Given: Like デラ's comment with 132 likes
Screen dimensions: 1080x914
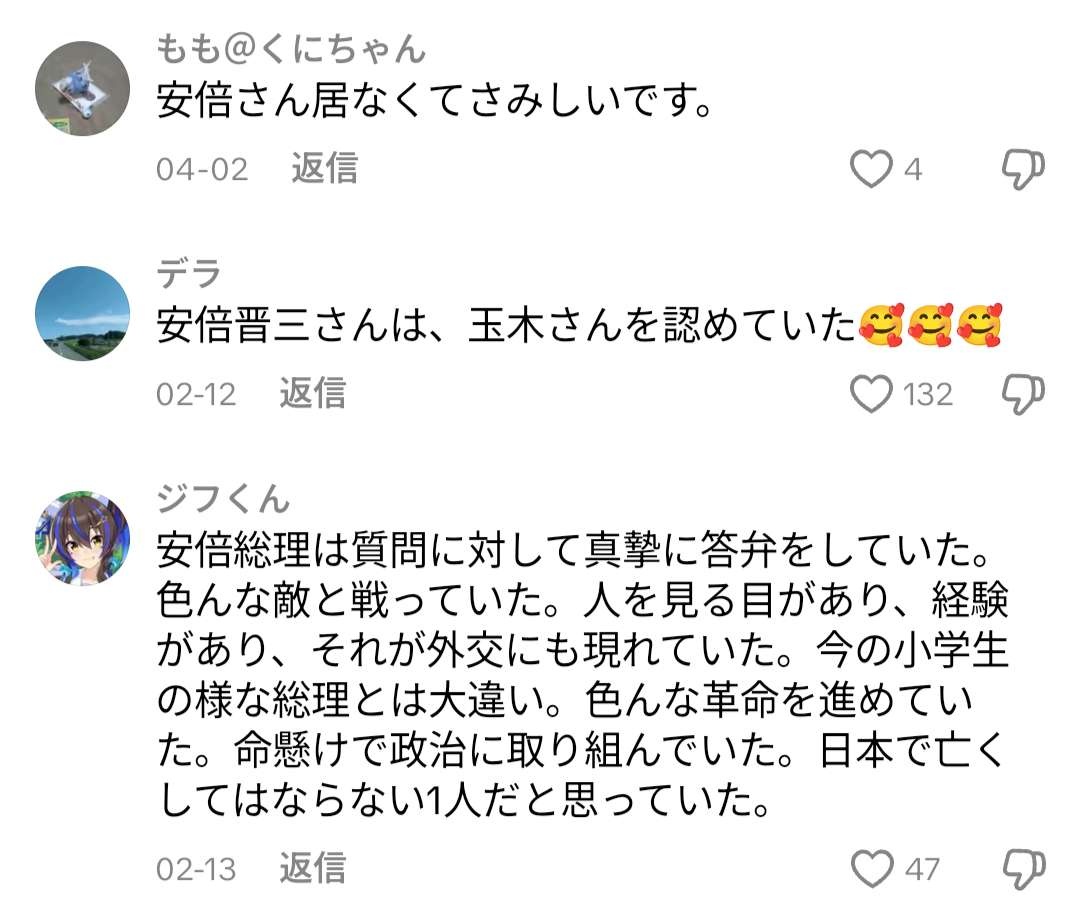Looking at the screenshot, I should 871,395.
